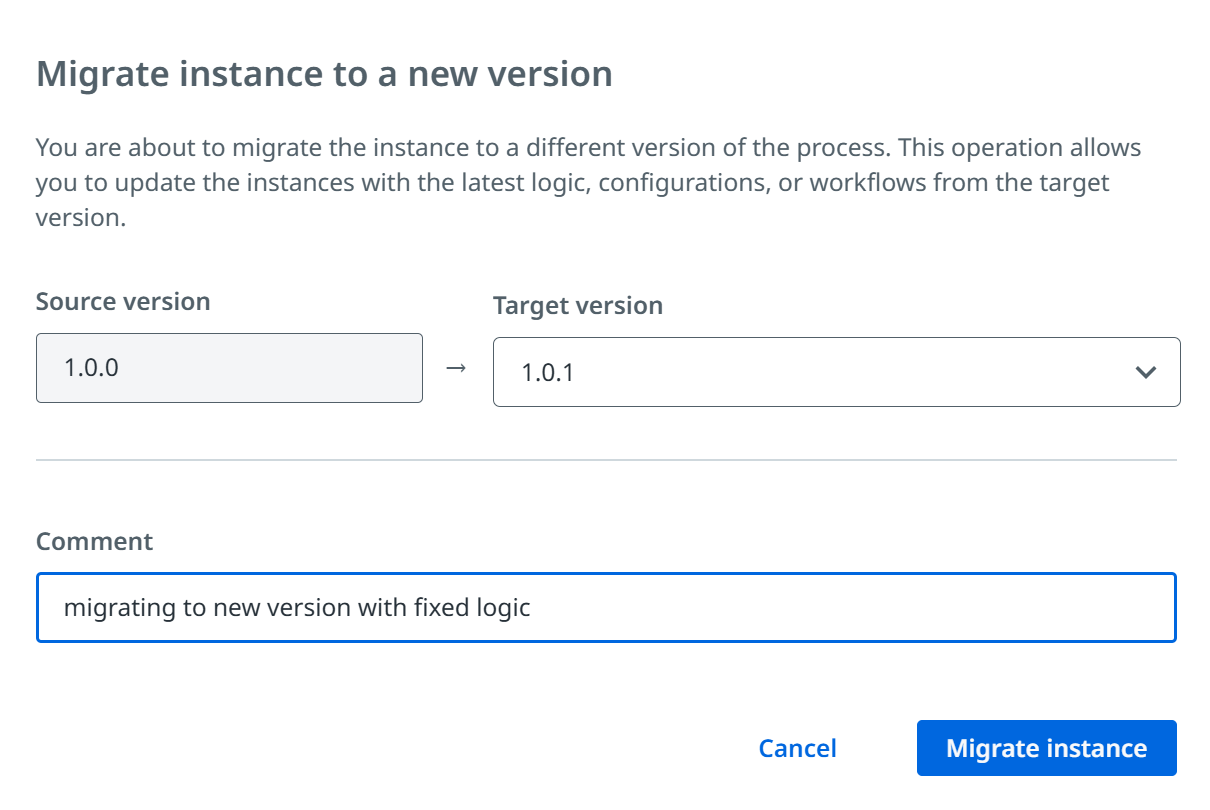Viewport: 1210px width, 810px height.
Task: Focus the Comment input field
Action: 606,607
